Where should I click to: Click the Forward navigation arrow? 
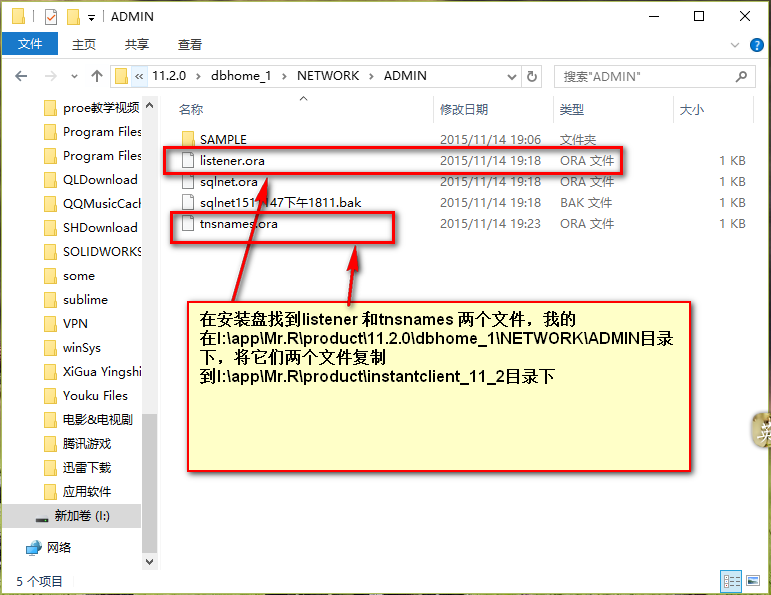click(x=50, y=76)
